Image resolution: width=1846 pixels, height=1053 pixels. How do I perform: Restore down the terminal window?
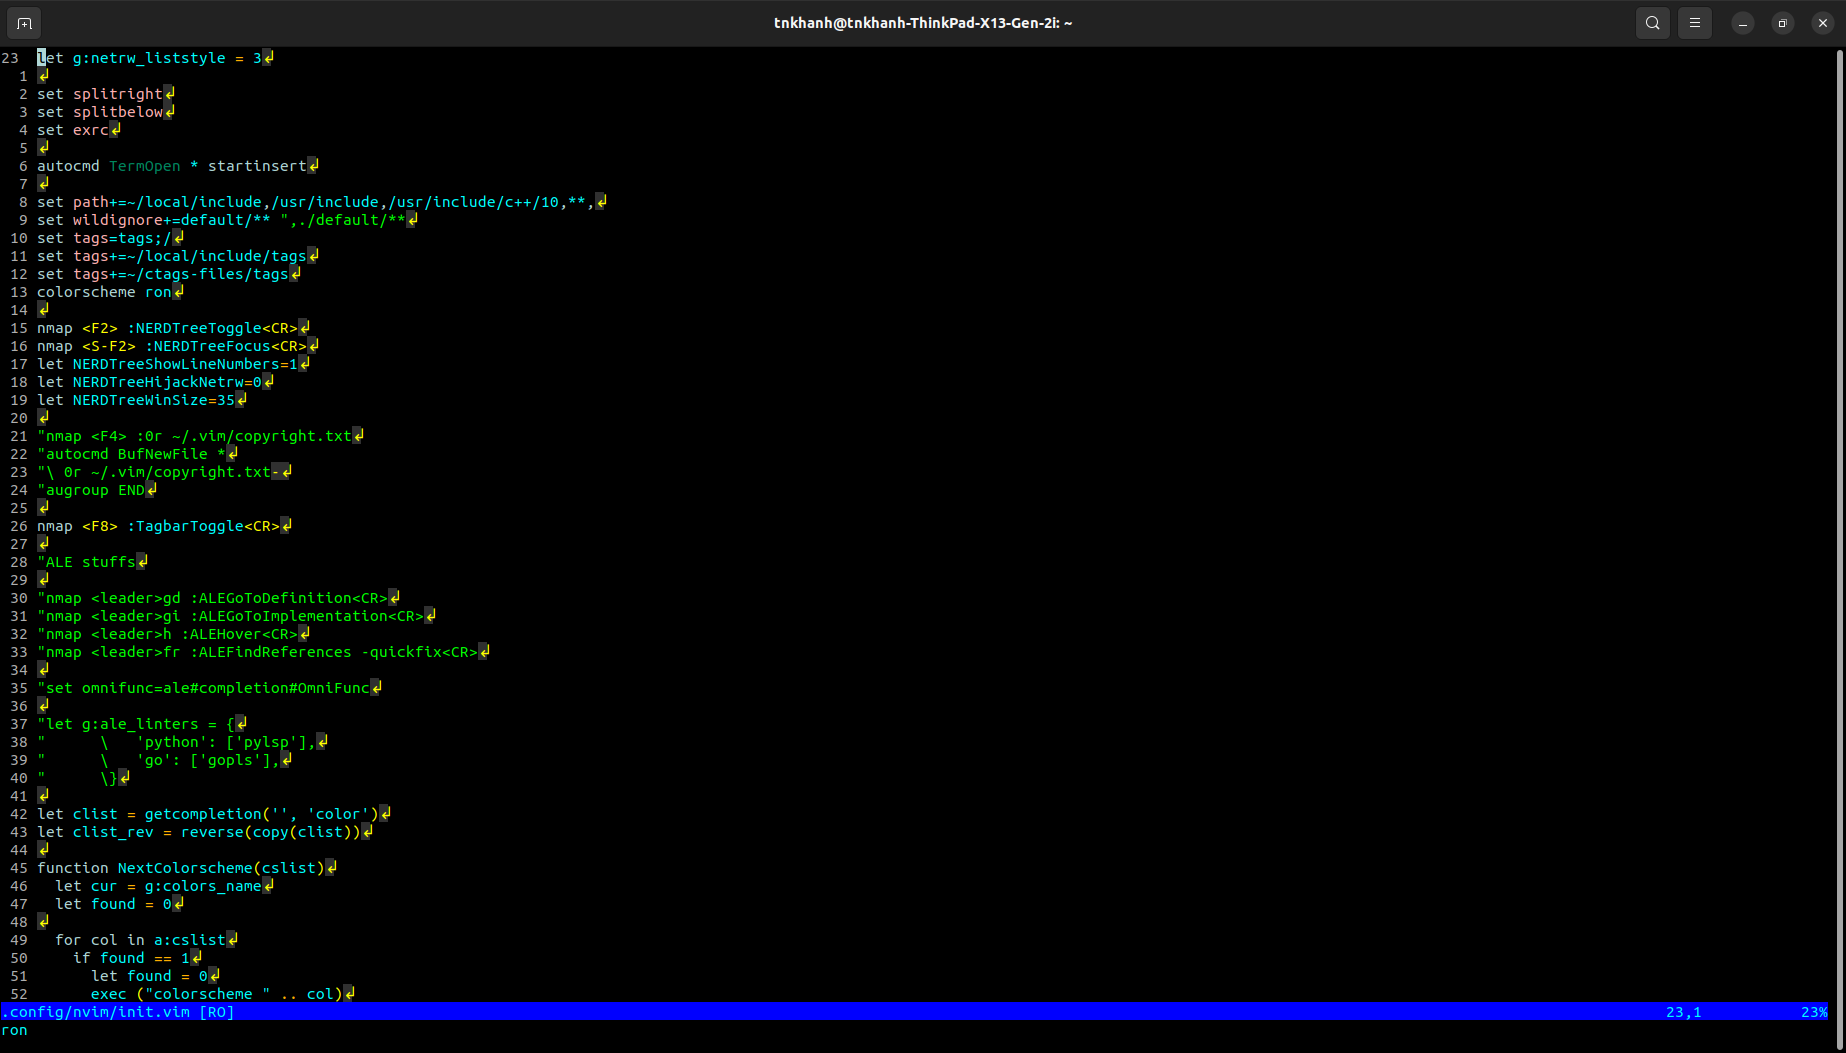point(1783,23)
